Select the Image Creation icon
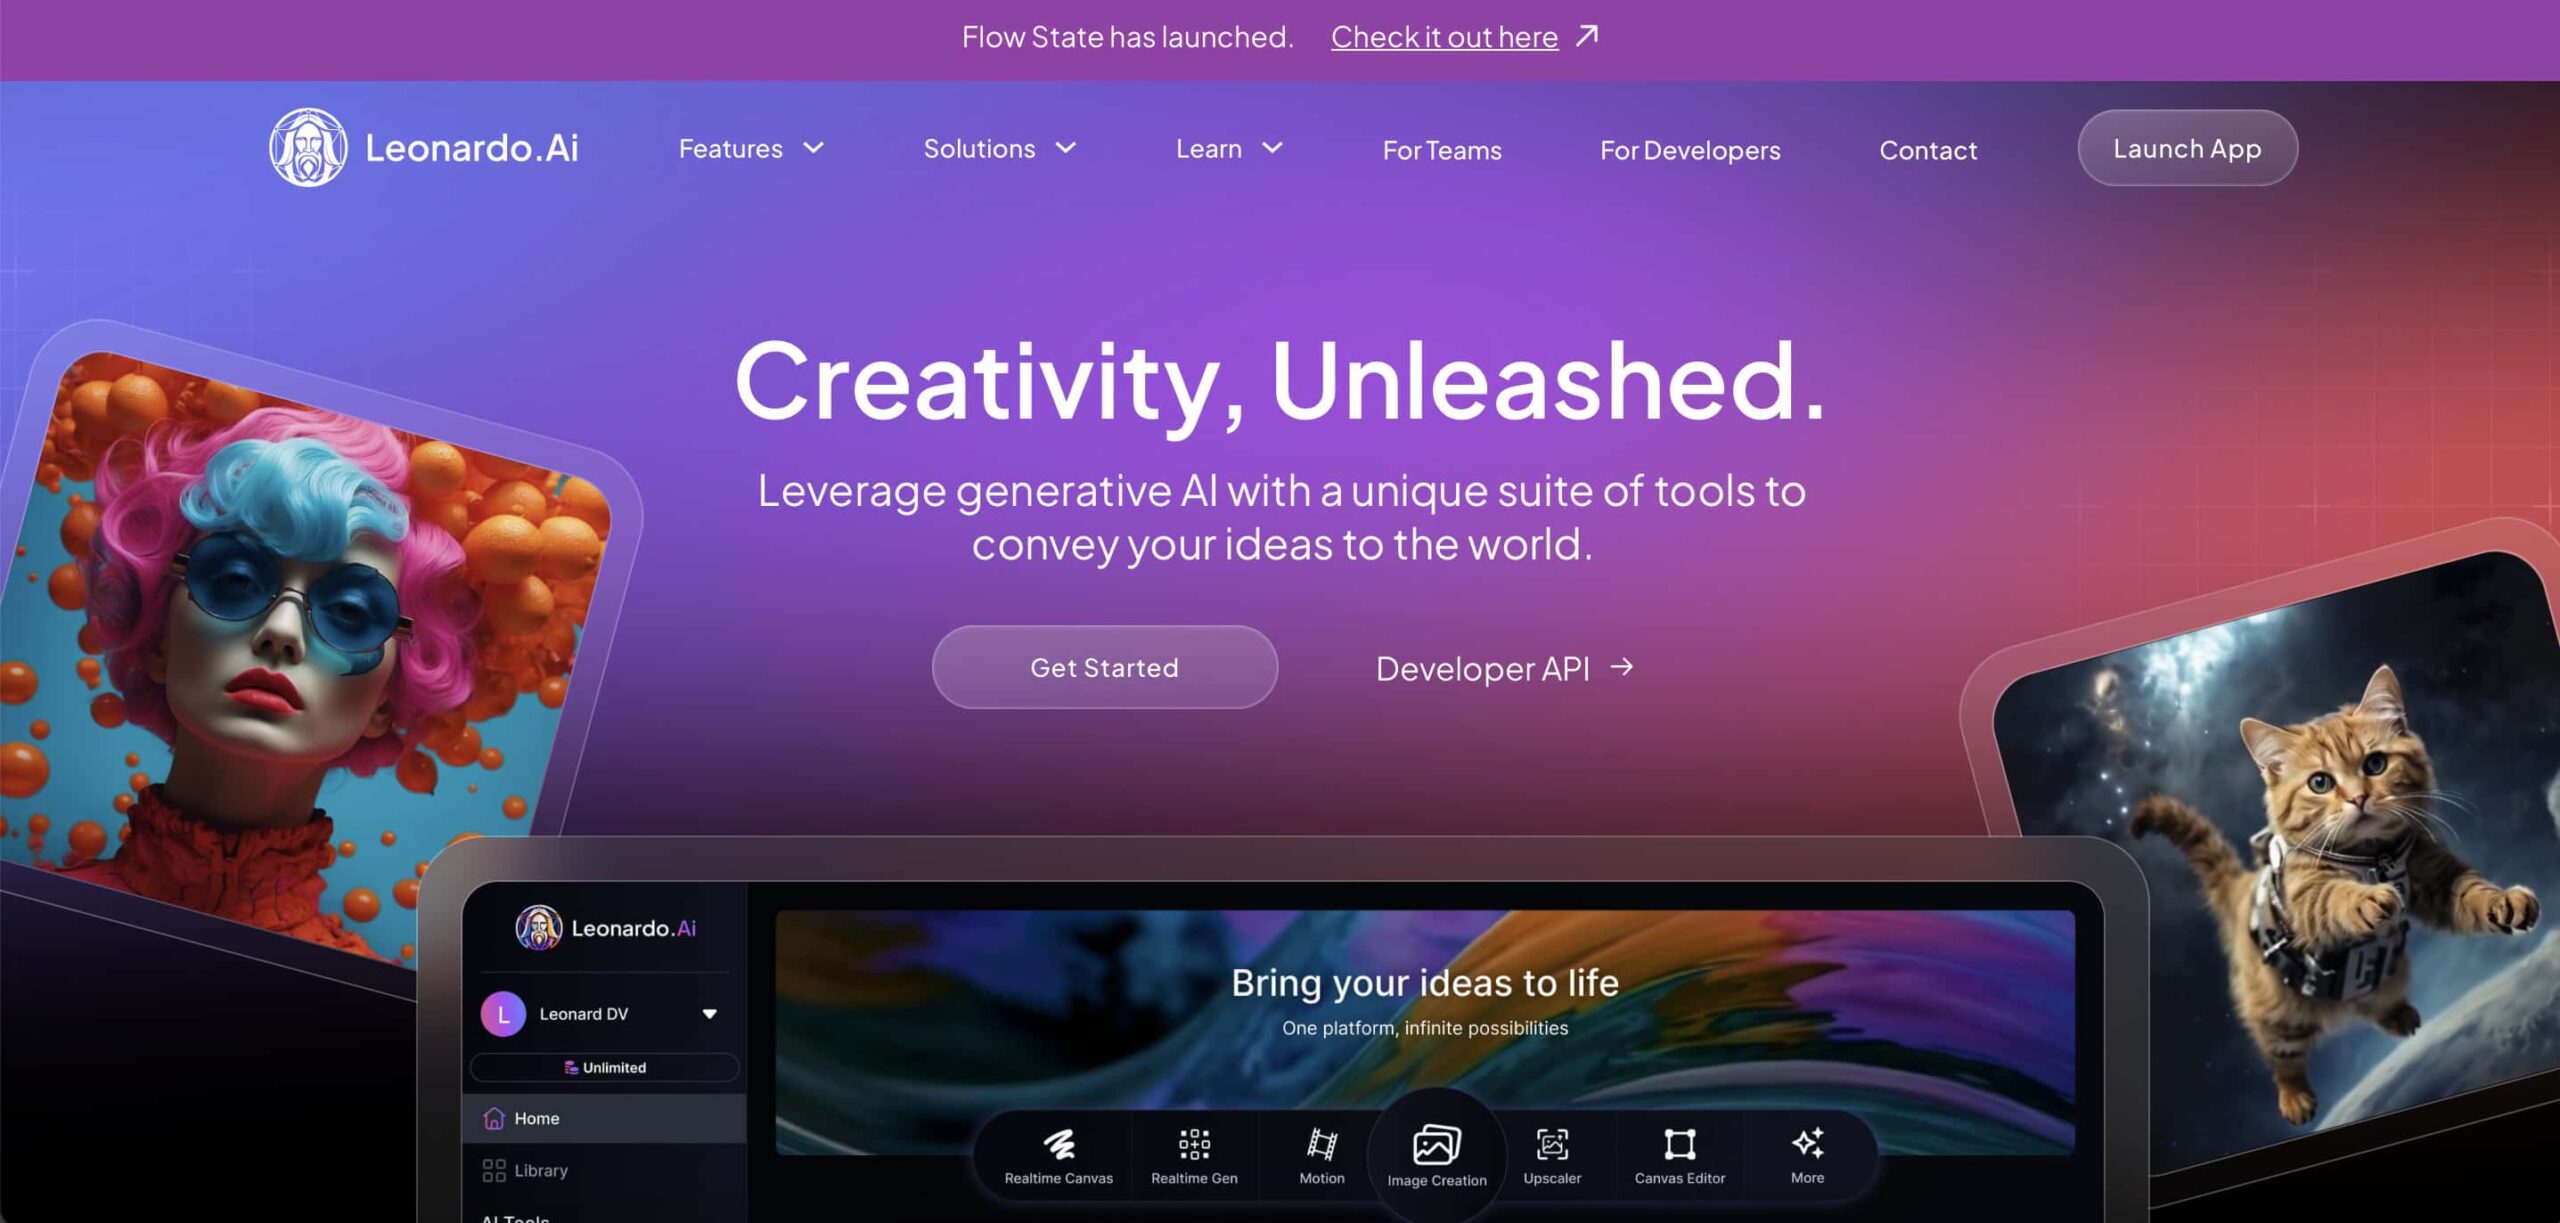The image size is (2560, 1223). pyautogui.click(x=1437, y=1145)
